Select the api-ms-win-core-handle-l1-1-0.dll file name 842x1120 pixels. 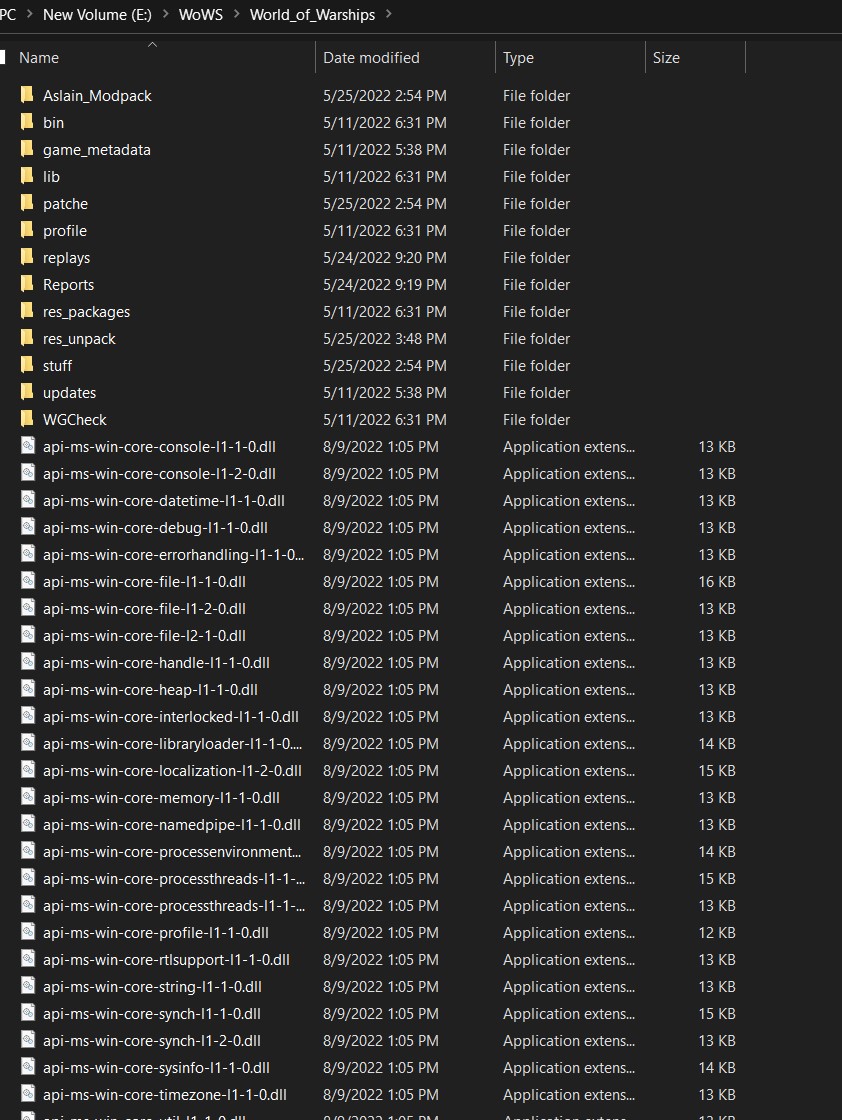click(156, 663)
